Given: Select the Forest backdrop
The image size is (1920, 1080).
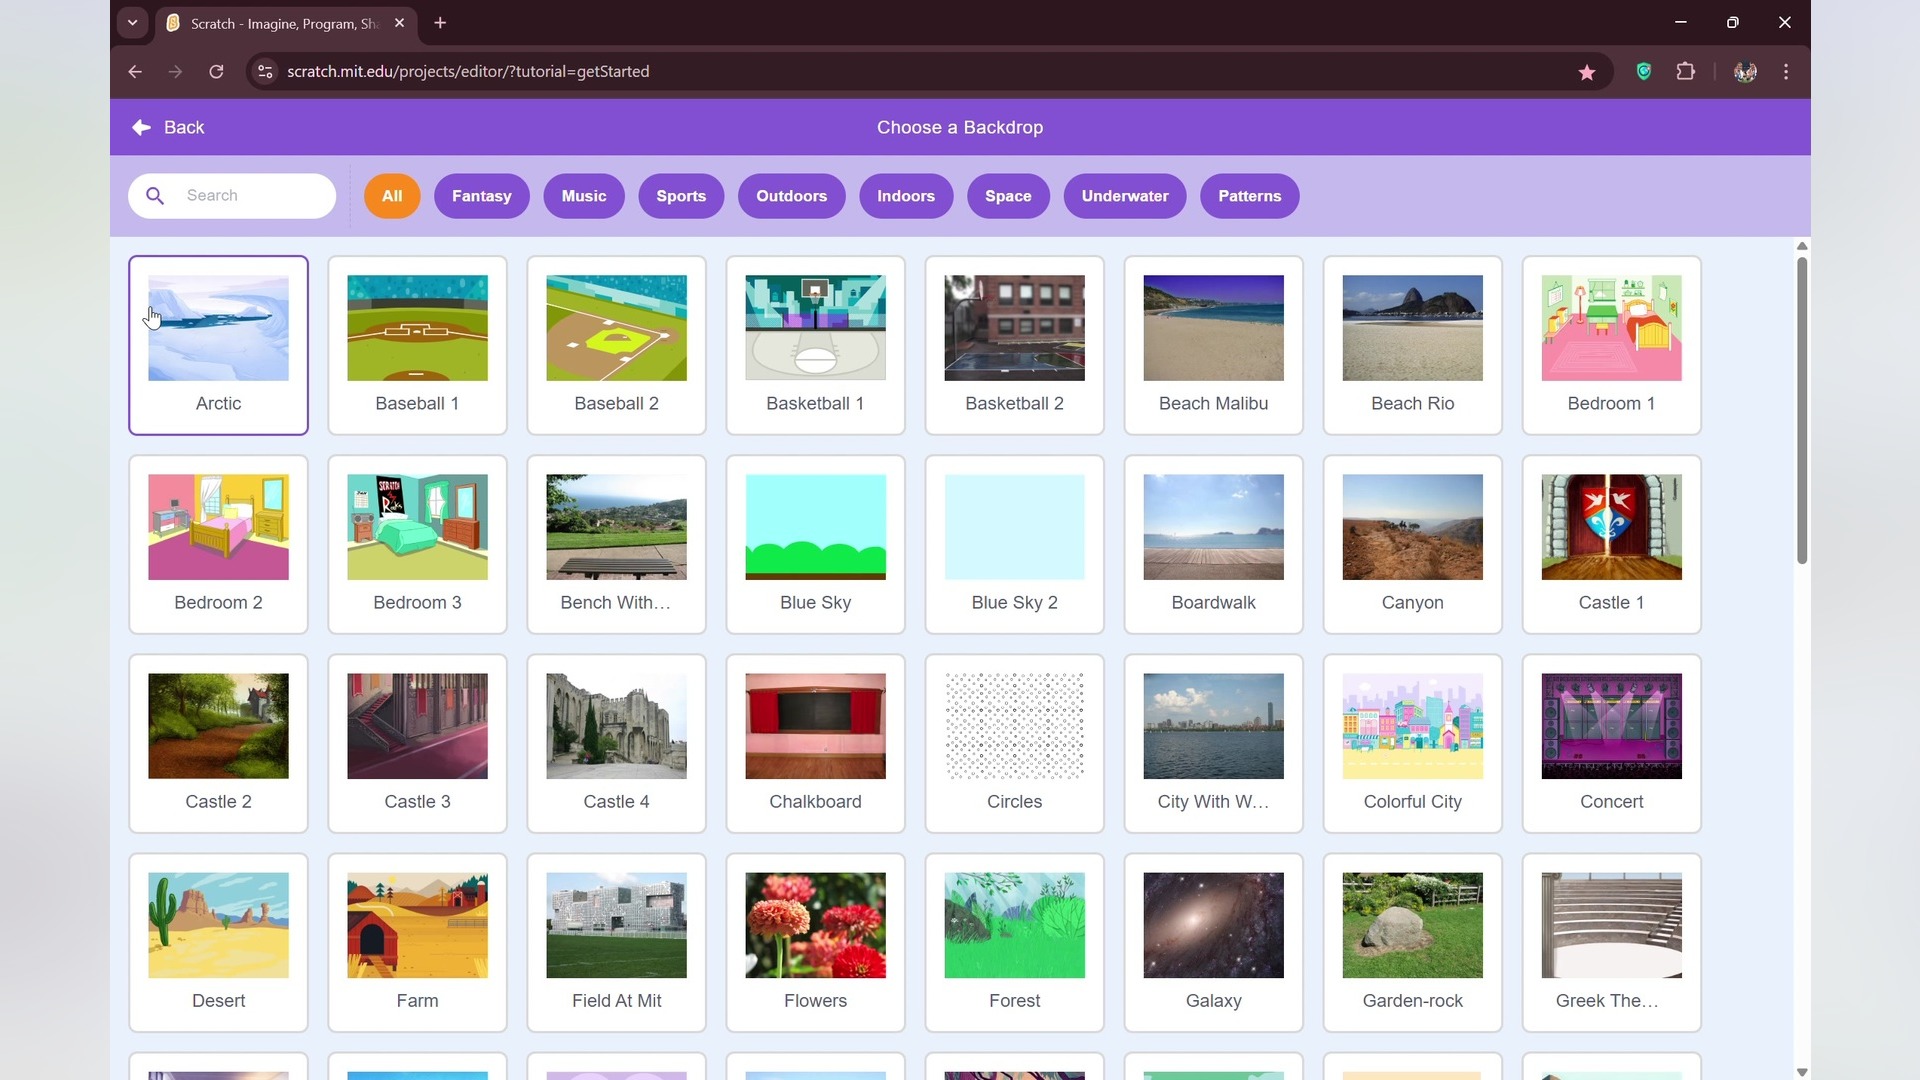Looking at the screenshot, I should pyautogui.click(x=1014, y=942).
